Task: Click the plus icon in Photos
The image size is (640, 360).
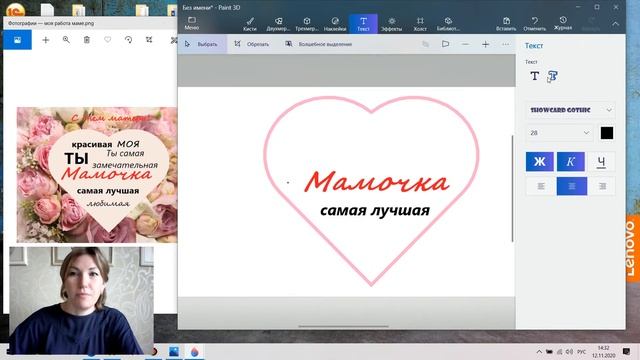Action: click(46, 40)
